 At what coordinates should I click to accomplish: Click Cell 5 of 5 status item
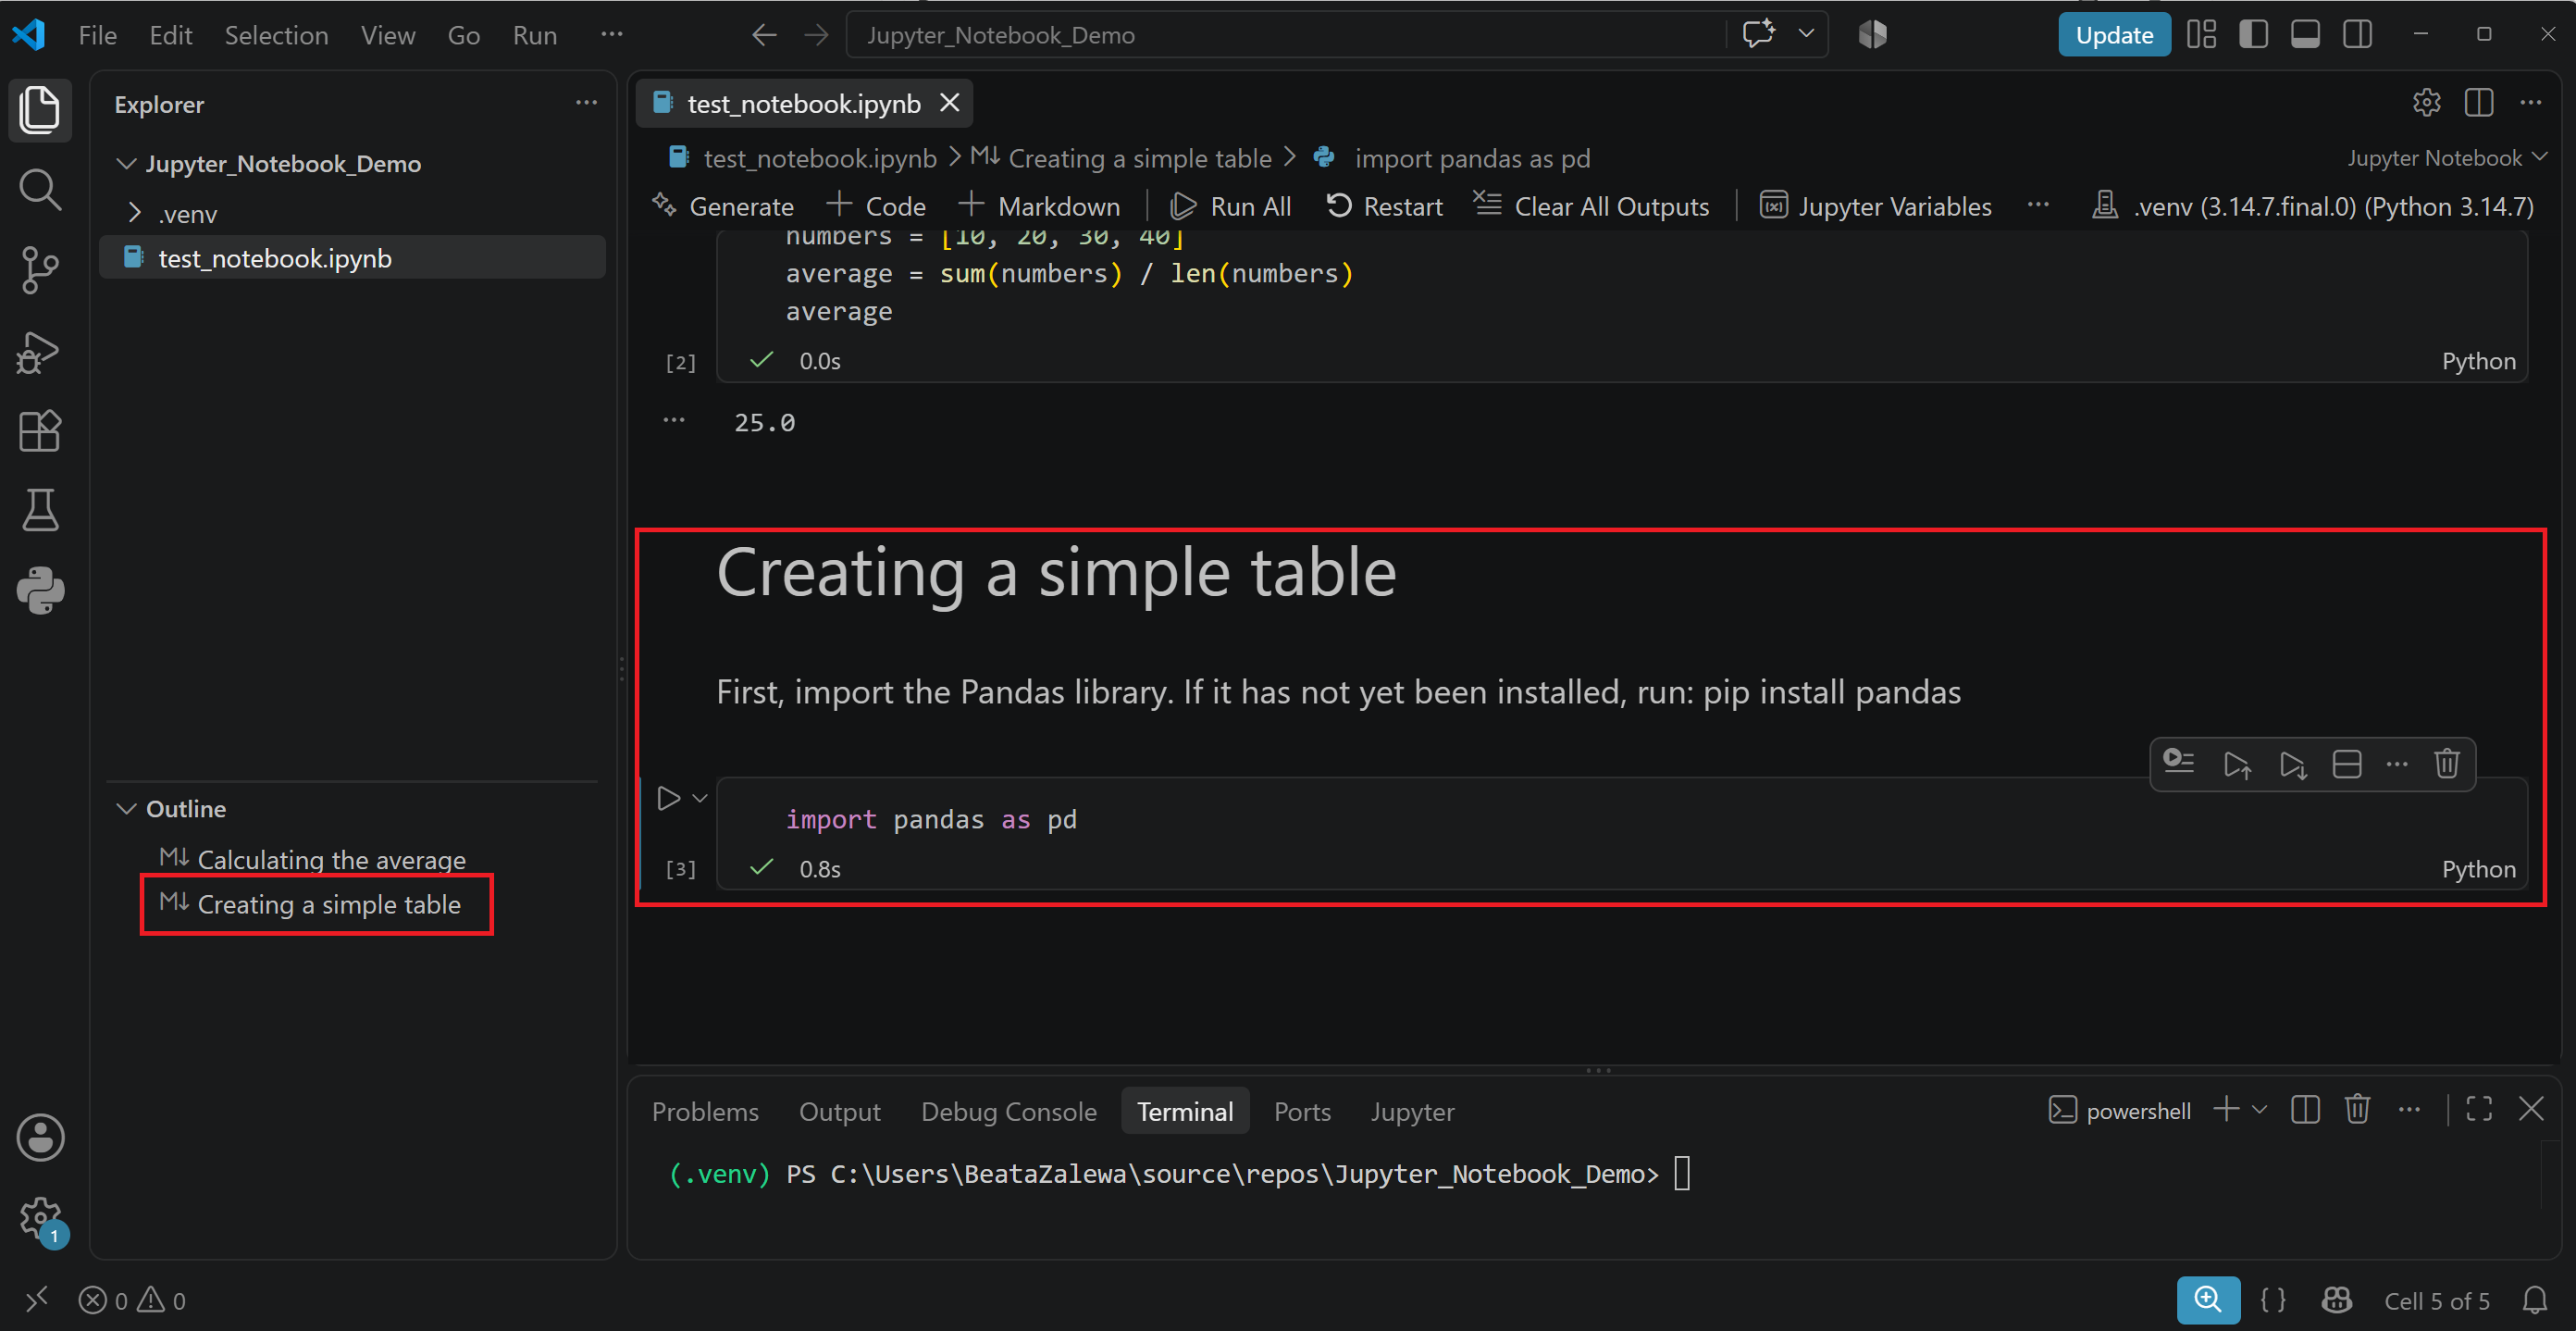(2436, 1300)
